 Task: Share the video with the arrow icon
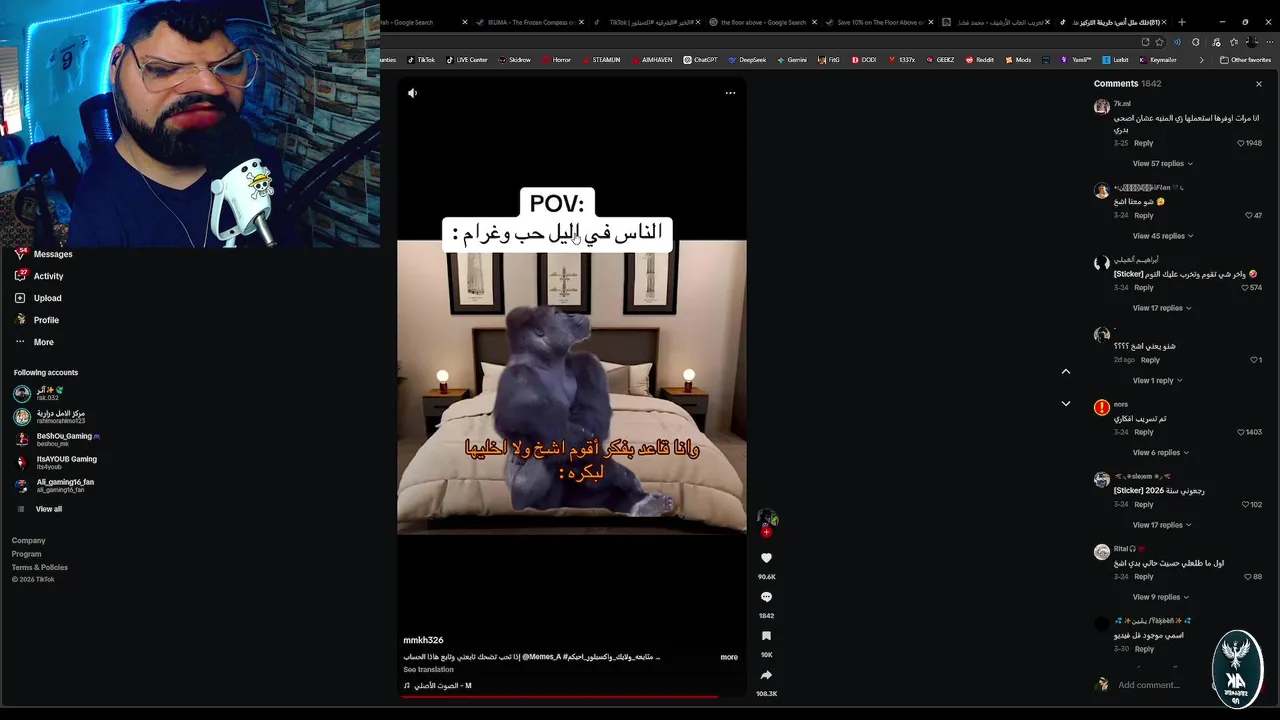pos(766,675)
